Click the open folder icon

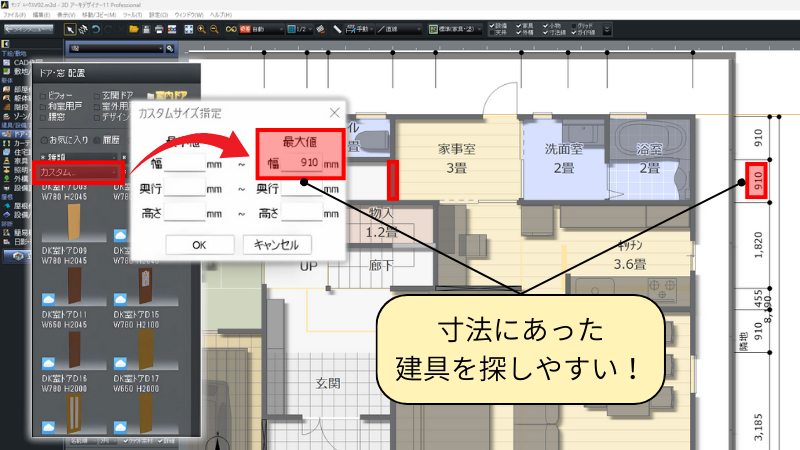[x=134, y=30]
